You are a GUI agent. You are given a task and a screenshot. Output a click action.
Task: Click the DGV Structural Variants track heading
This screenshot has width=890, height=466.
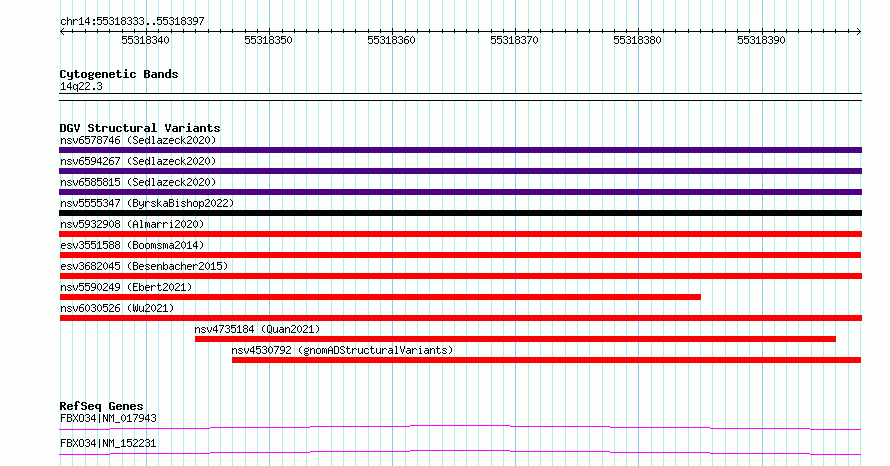pos(140,128)
